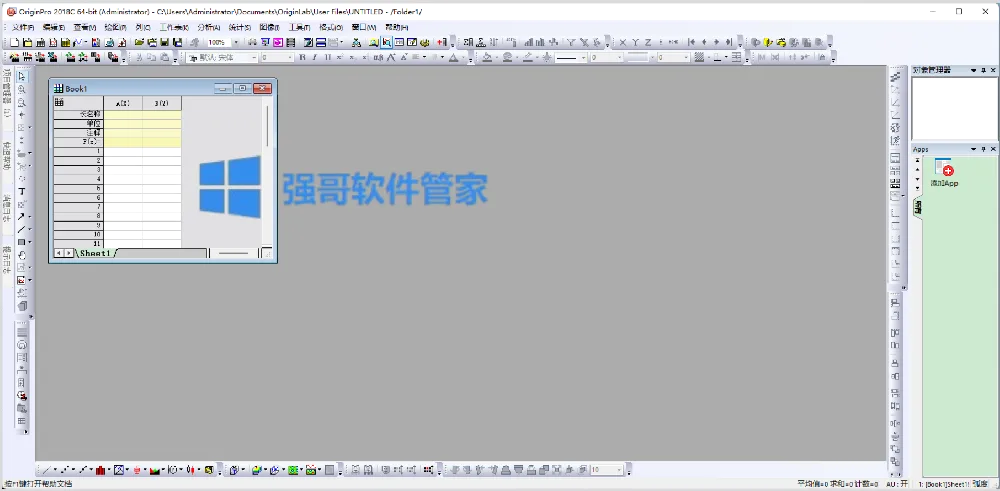This screenshot has height=491, width=1000.
Task: Close the Apps panel
Action: click(x=994, y=149)
